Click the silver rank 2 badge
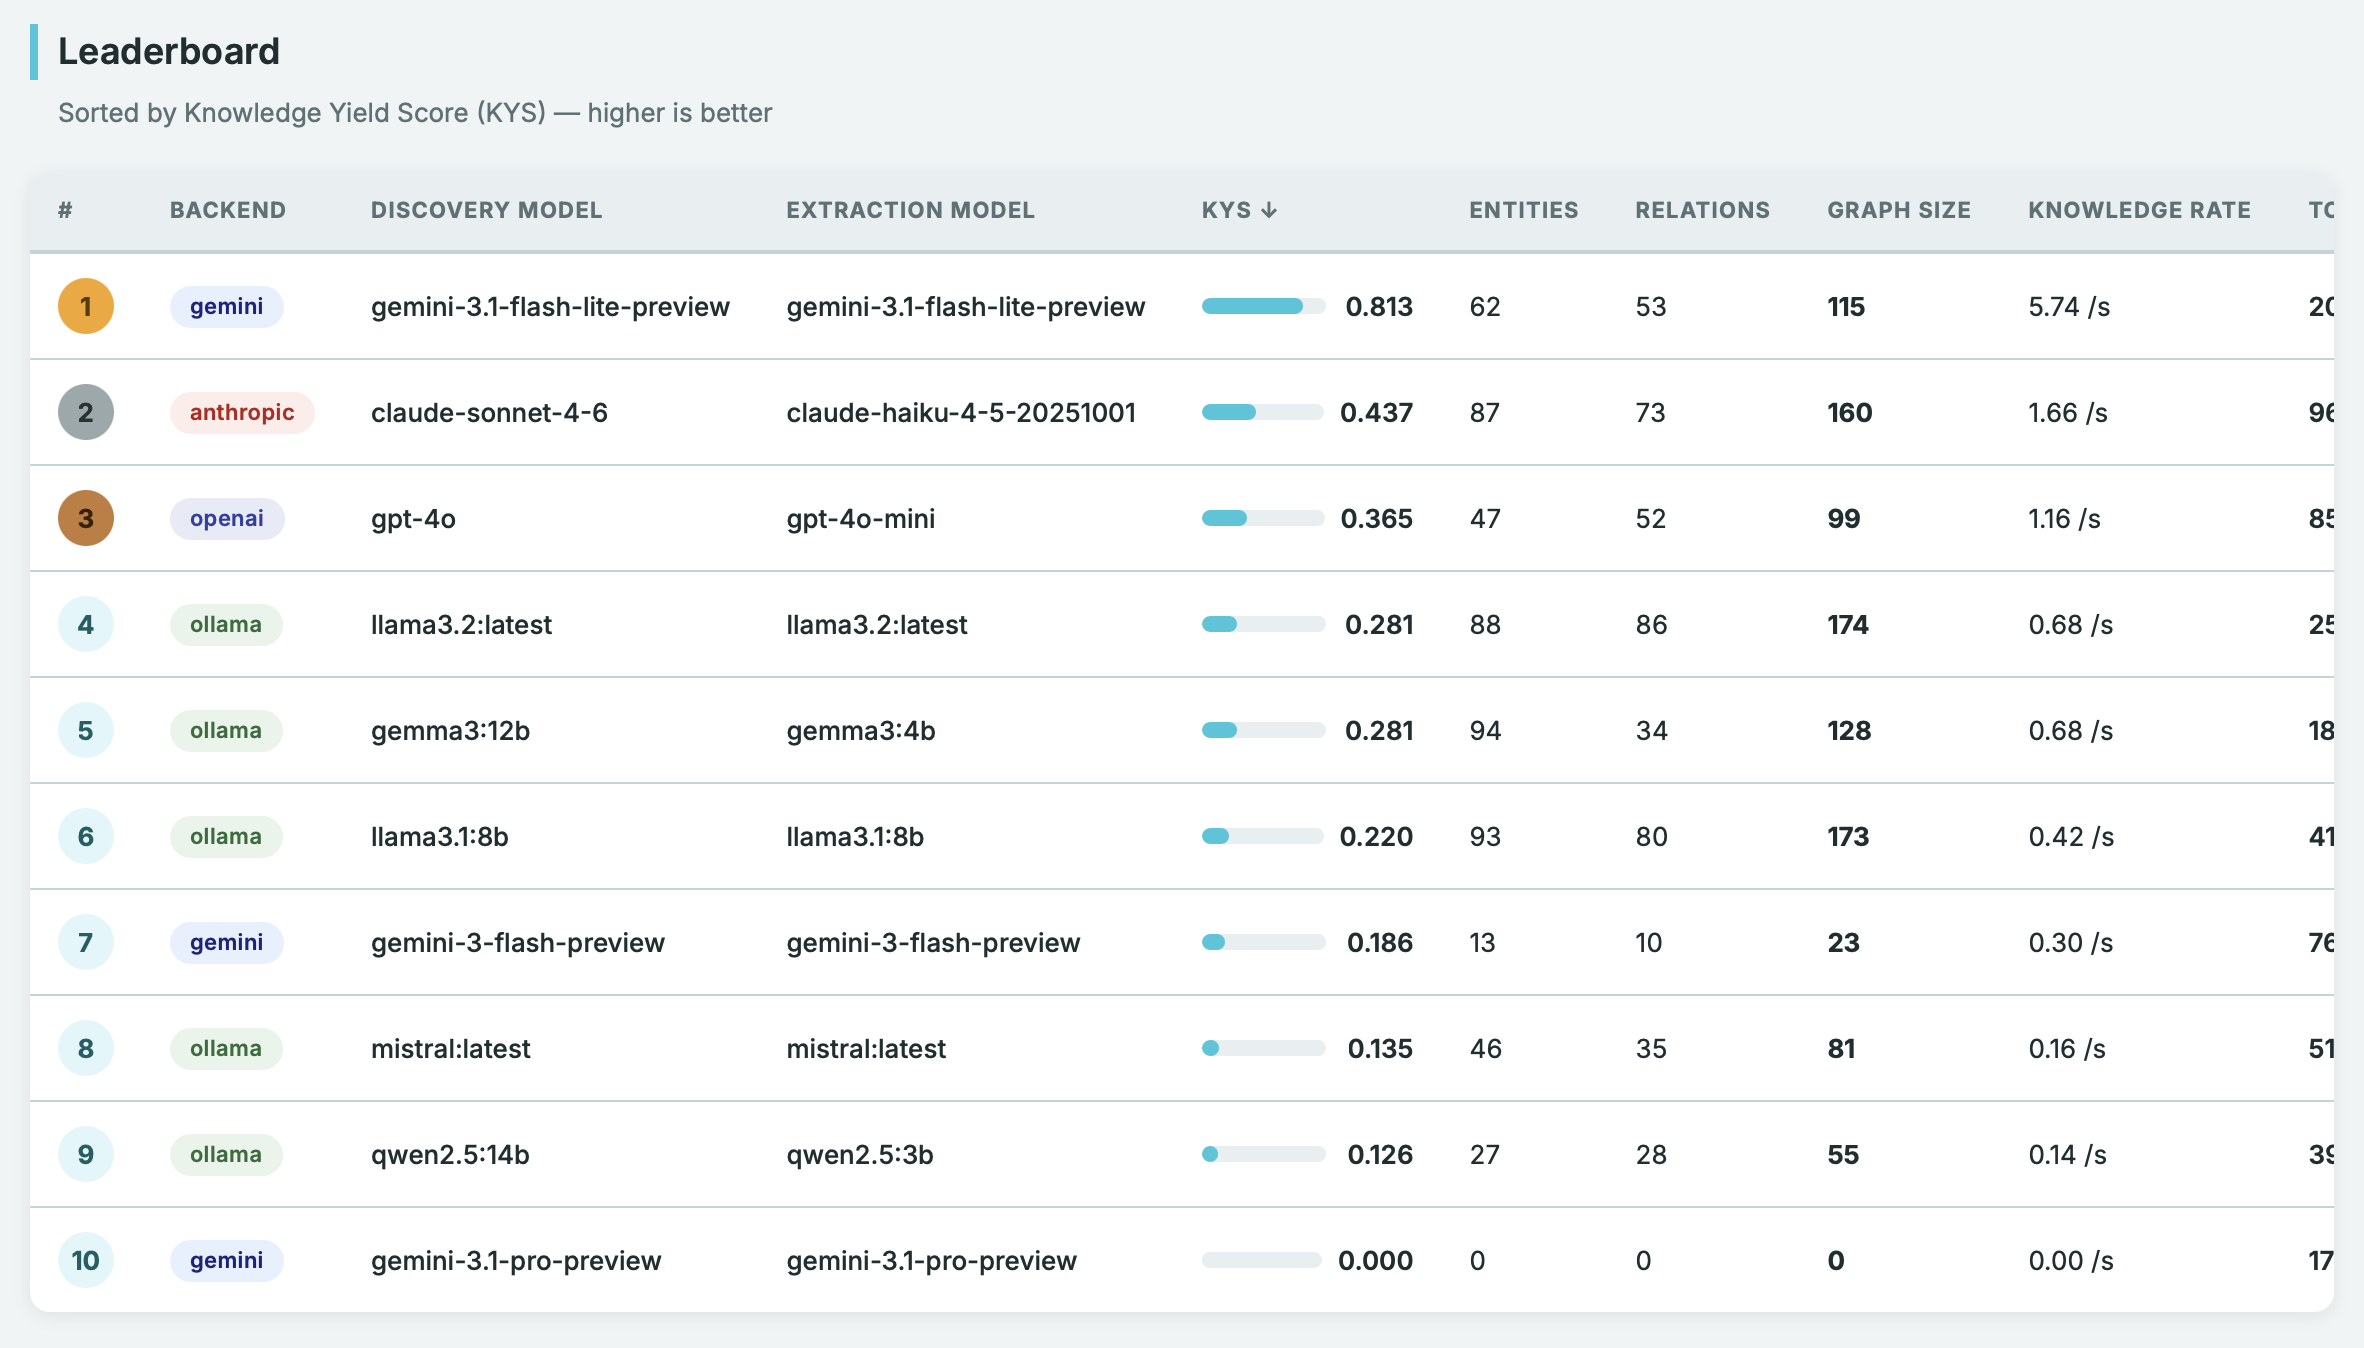The height and width of the screenshot is (1348, 2364). pos(85,412)
